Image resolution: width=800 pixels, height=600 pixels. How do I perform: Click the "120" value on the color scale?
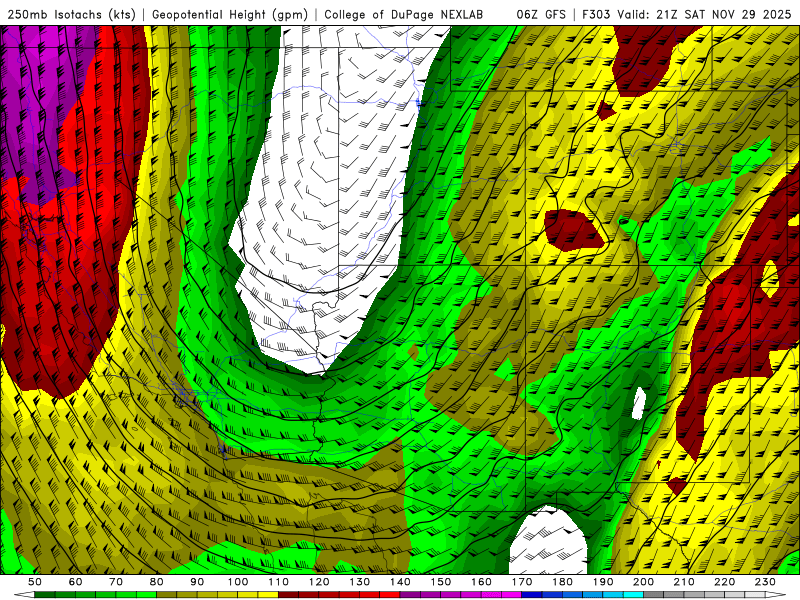[319, 582]
